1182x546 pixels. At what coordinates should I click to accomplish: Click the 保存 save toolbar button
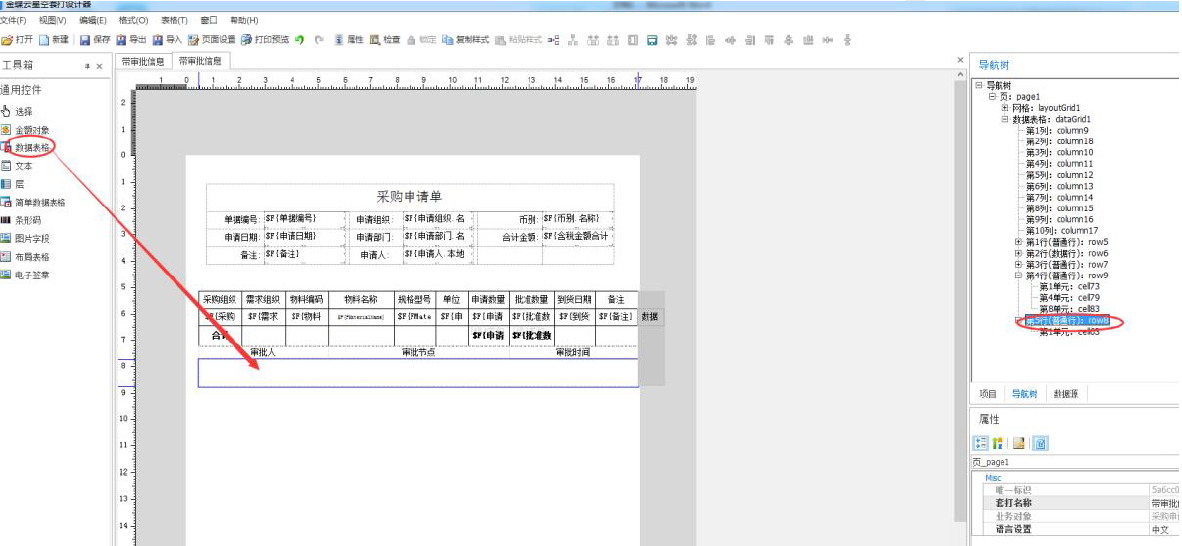[94, 40]
